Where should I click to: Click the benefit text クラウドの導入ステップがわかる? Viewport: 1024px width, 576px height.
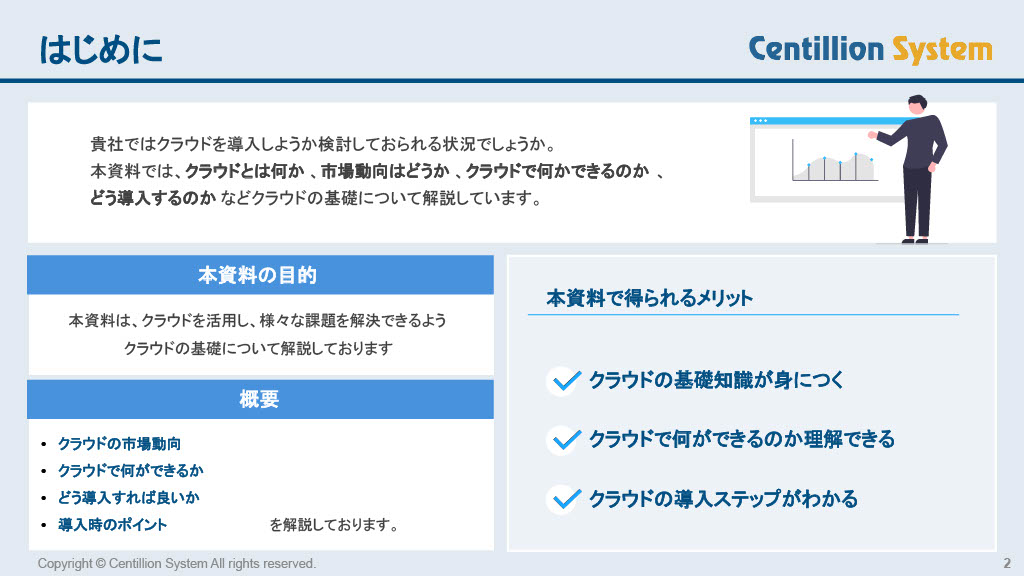pyautogui.click(x=723, y=499)
